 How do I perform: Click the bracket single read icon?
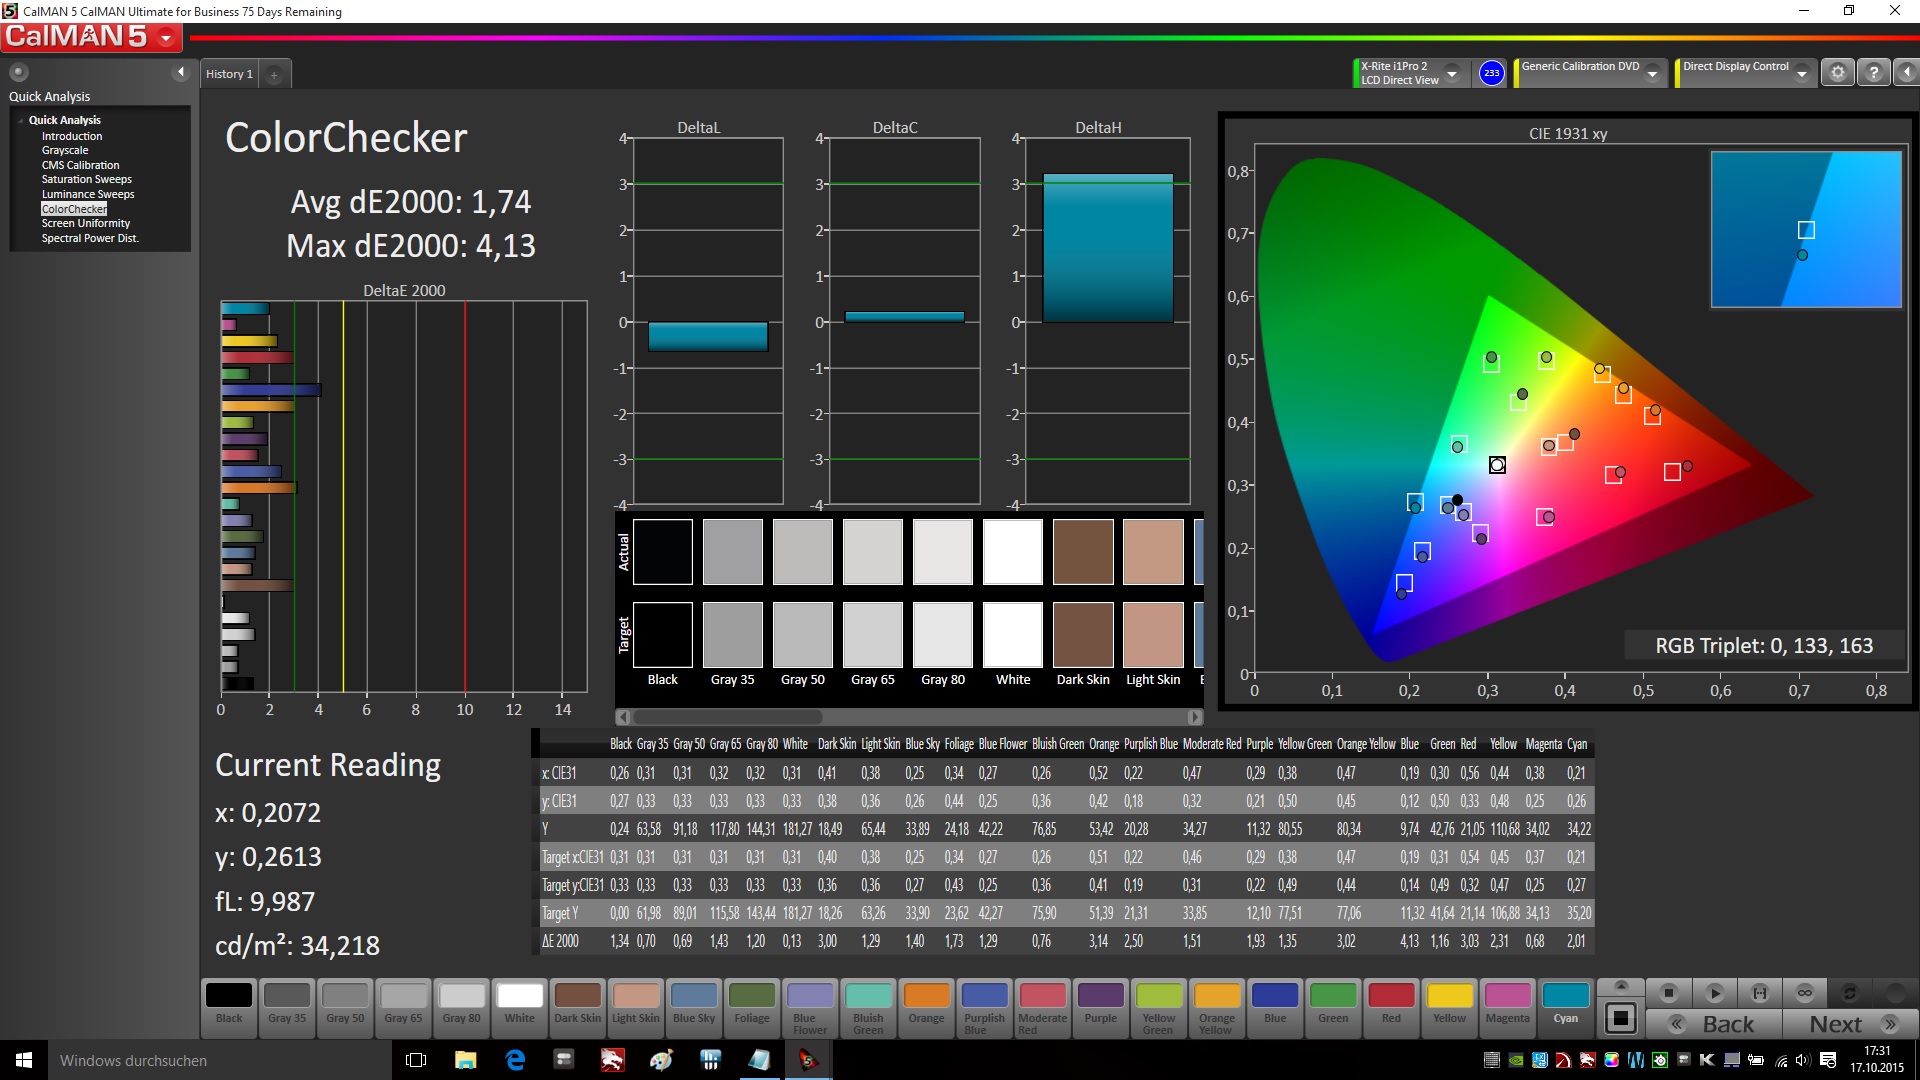point(1760,993)
